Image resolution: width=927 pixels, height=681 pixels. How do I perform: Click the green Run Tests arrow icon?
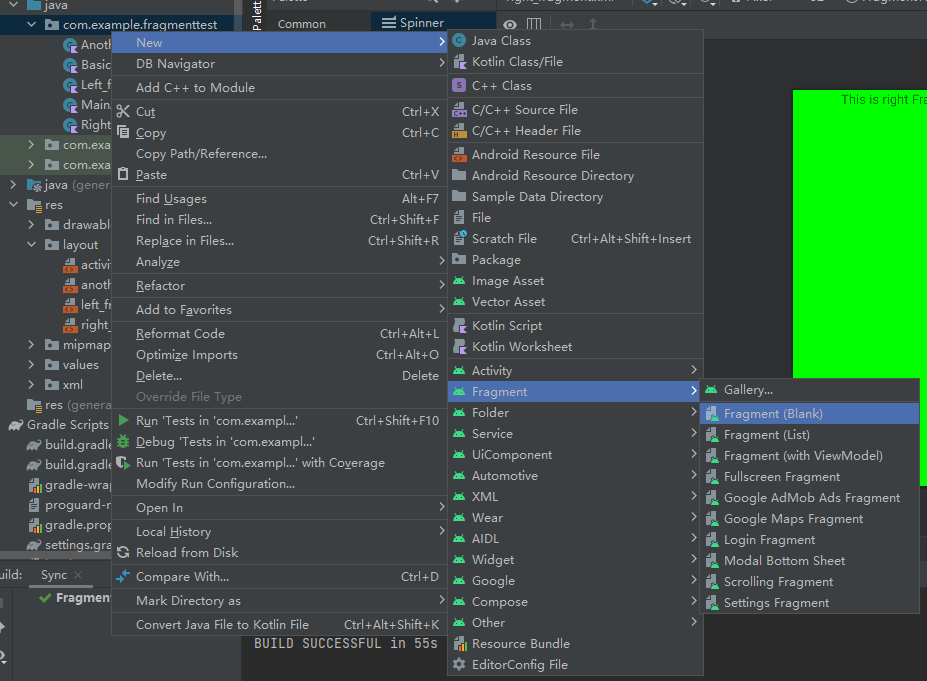click(123, 420)
